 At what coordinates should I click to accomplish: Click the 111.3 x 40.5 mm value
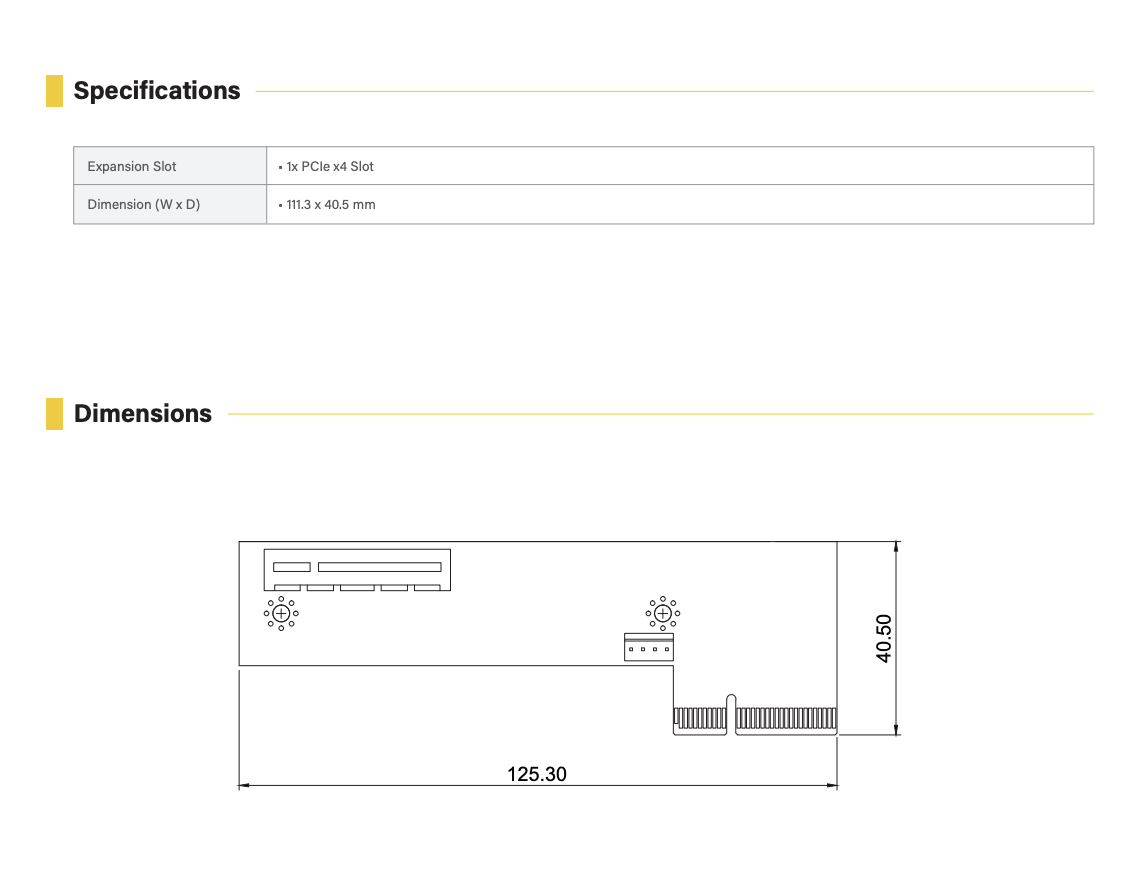coord(331,205)
